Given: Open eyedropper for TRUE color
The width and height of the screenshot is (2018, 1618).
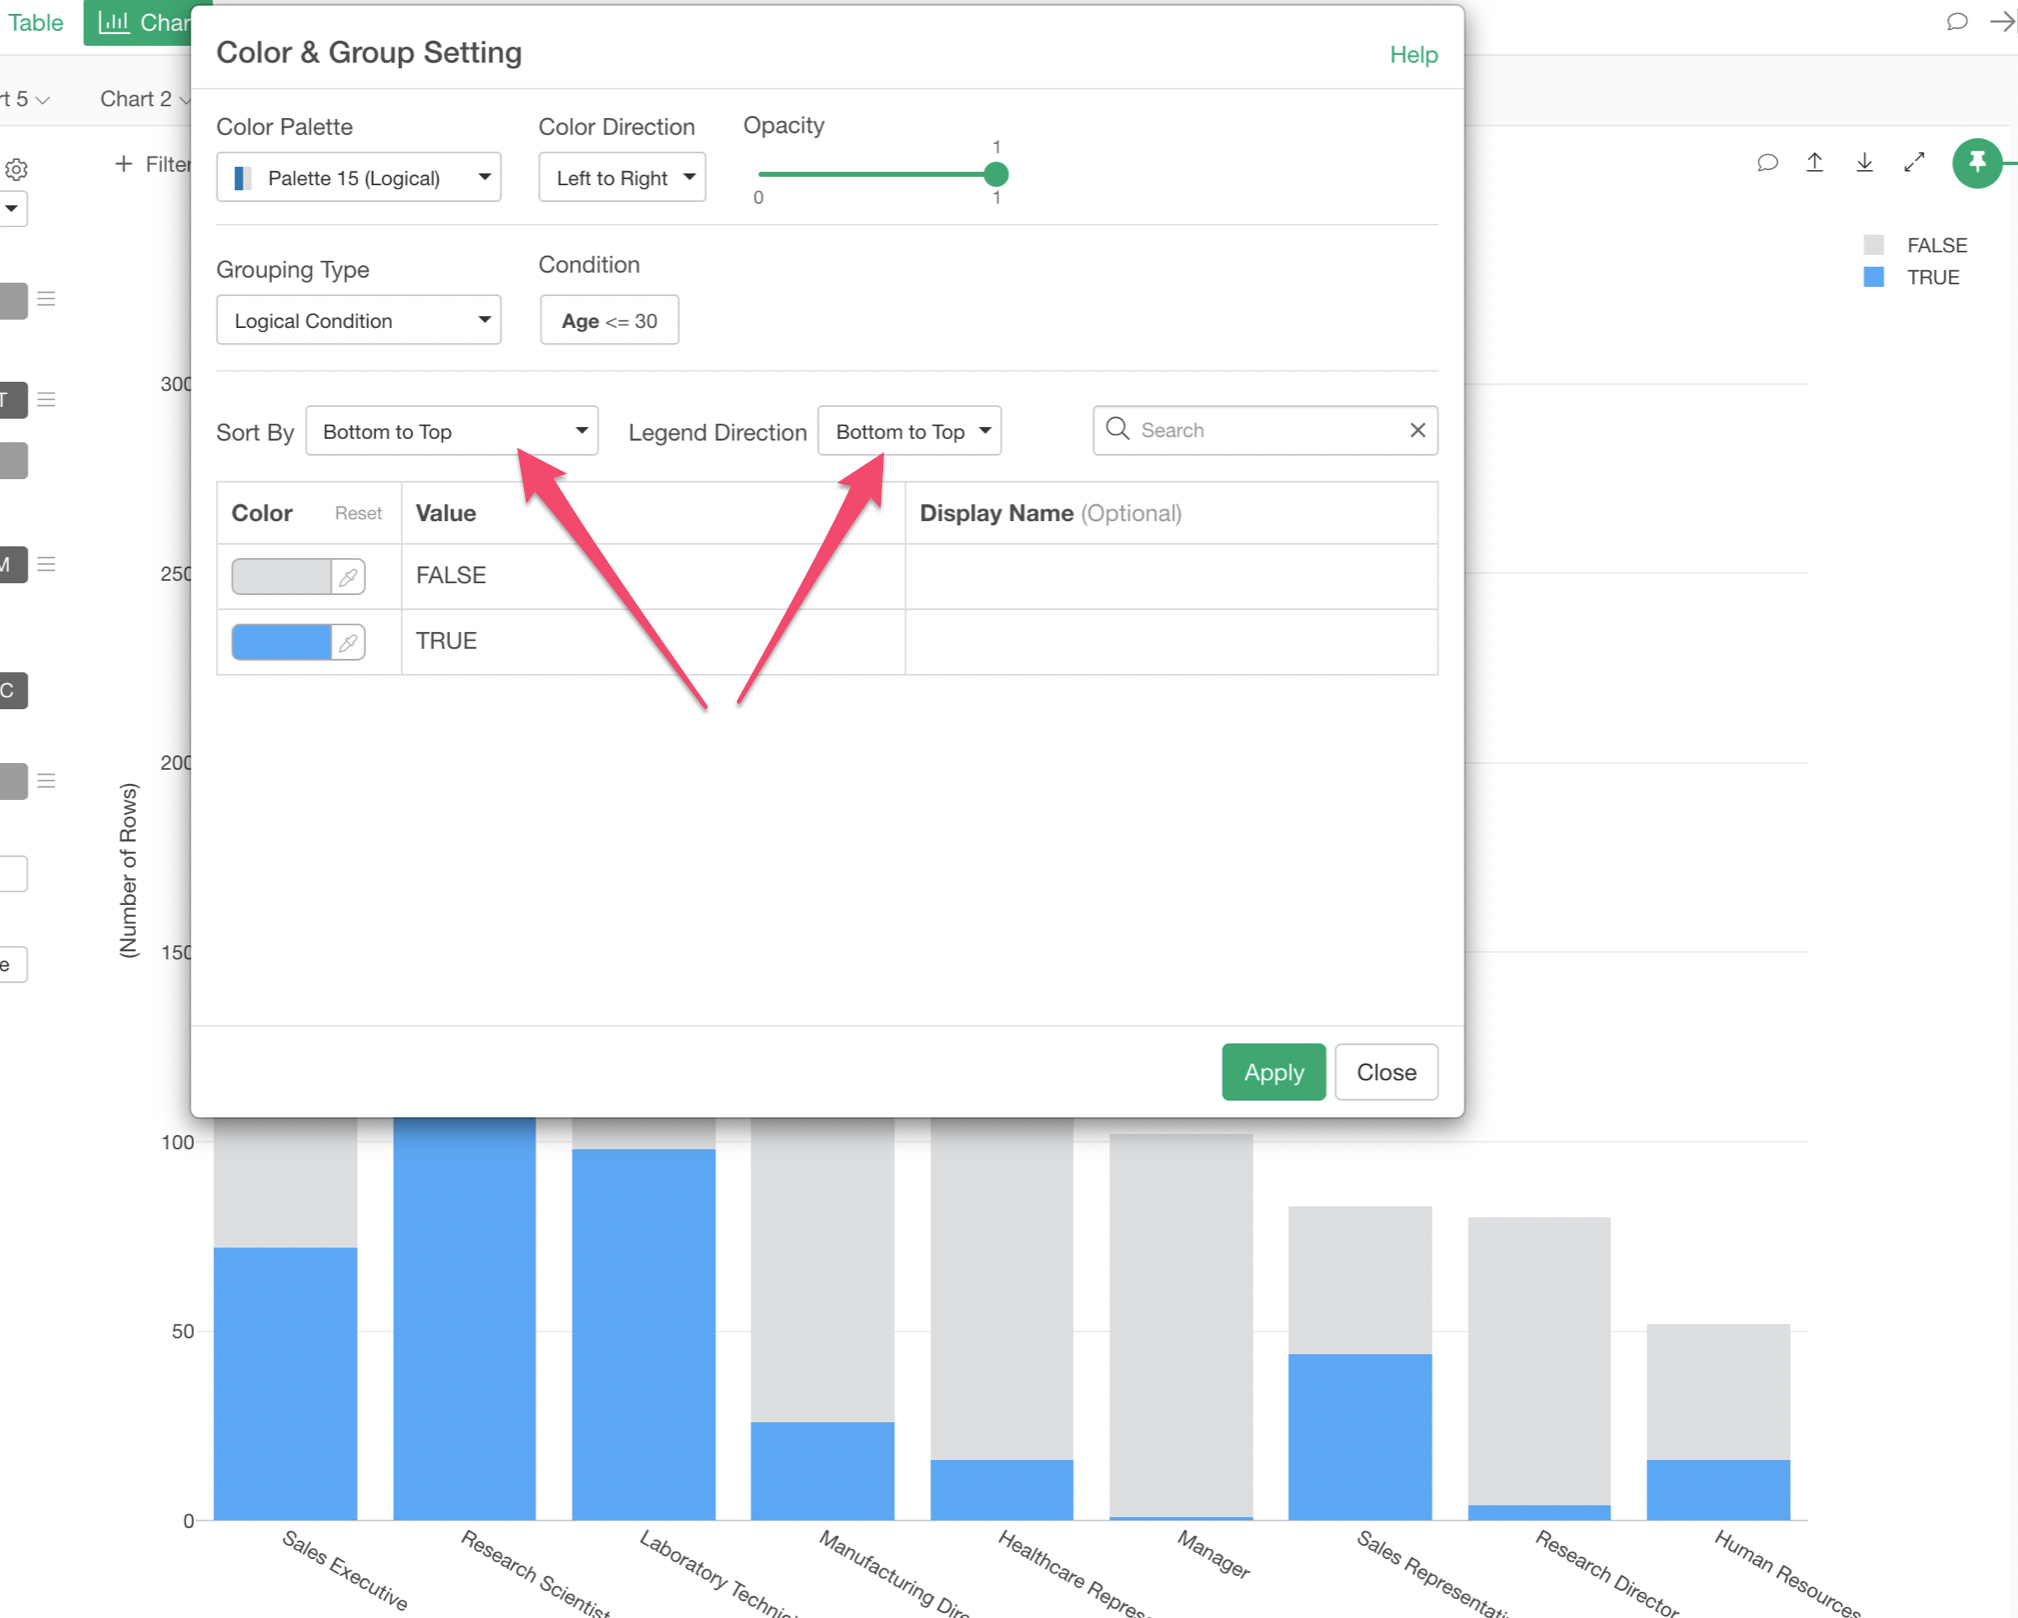Looking at the screenshot, I should pyautogui.click(x=348, y=642).
